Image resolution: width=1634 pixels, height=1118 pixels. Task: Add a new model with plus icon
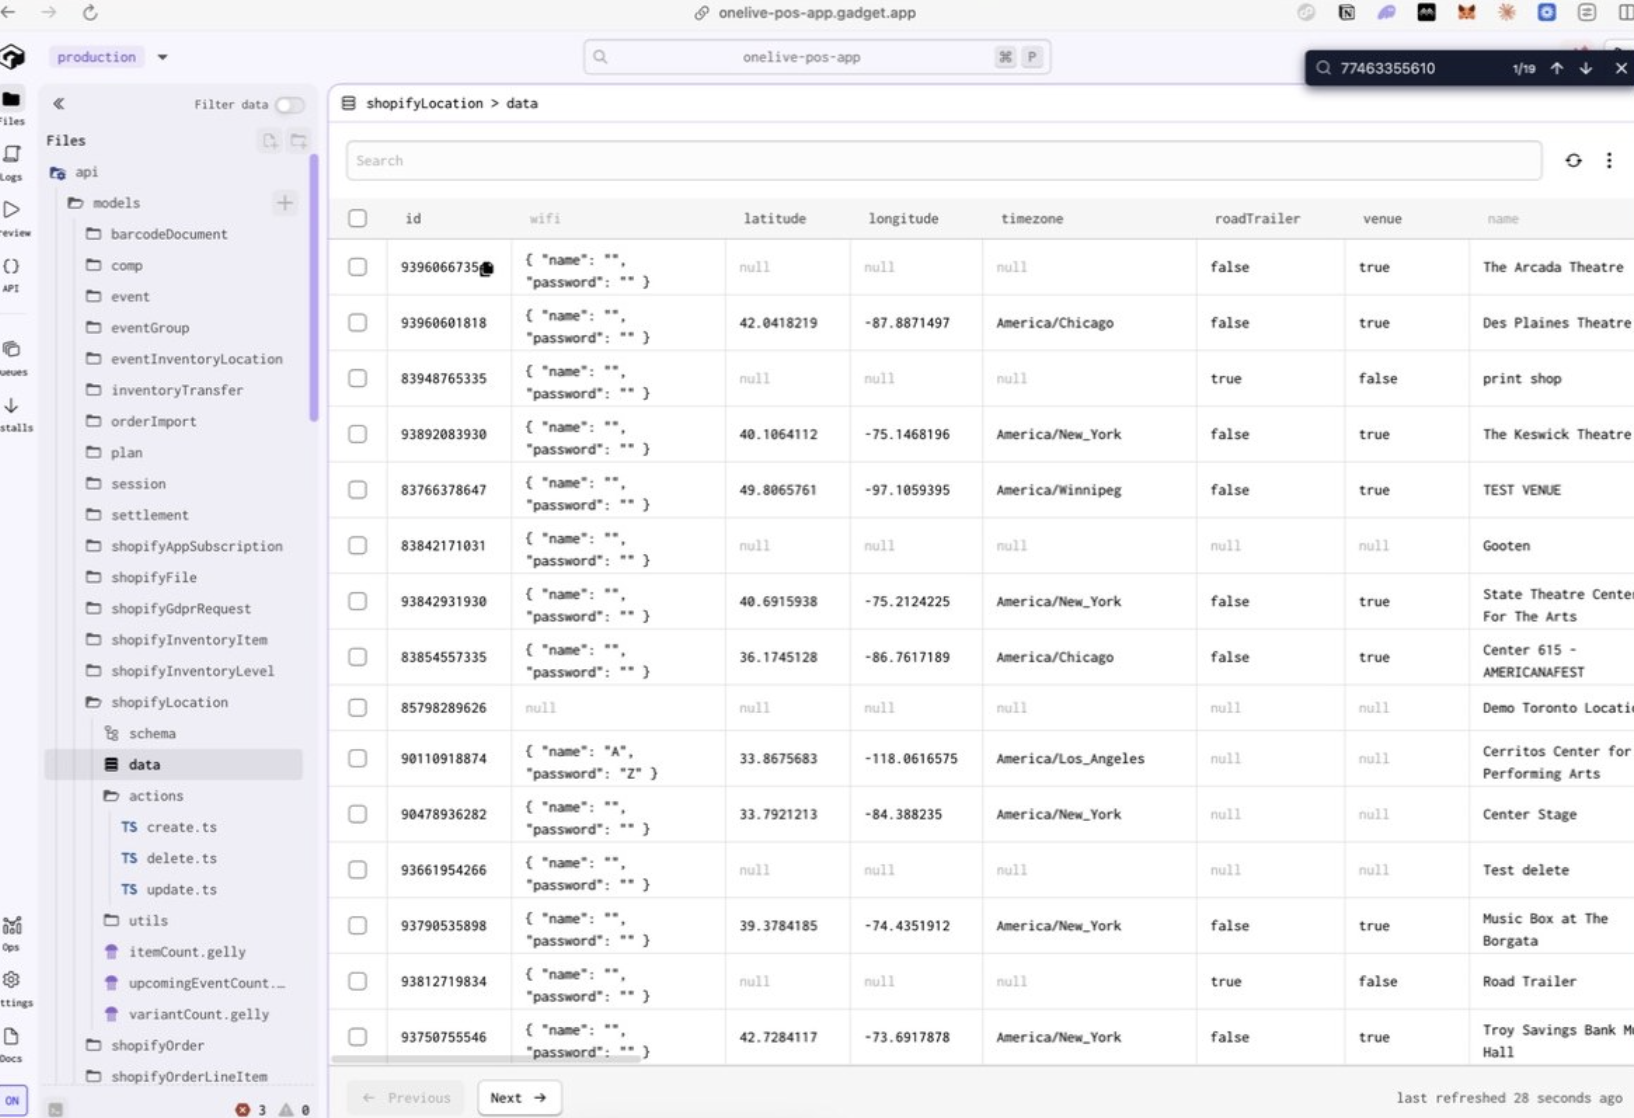click(x=285, y=203)
